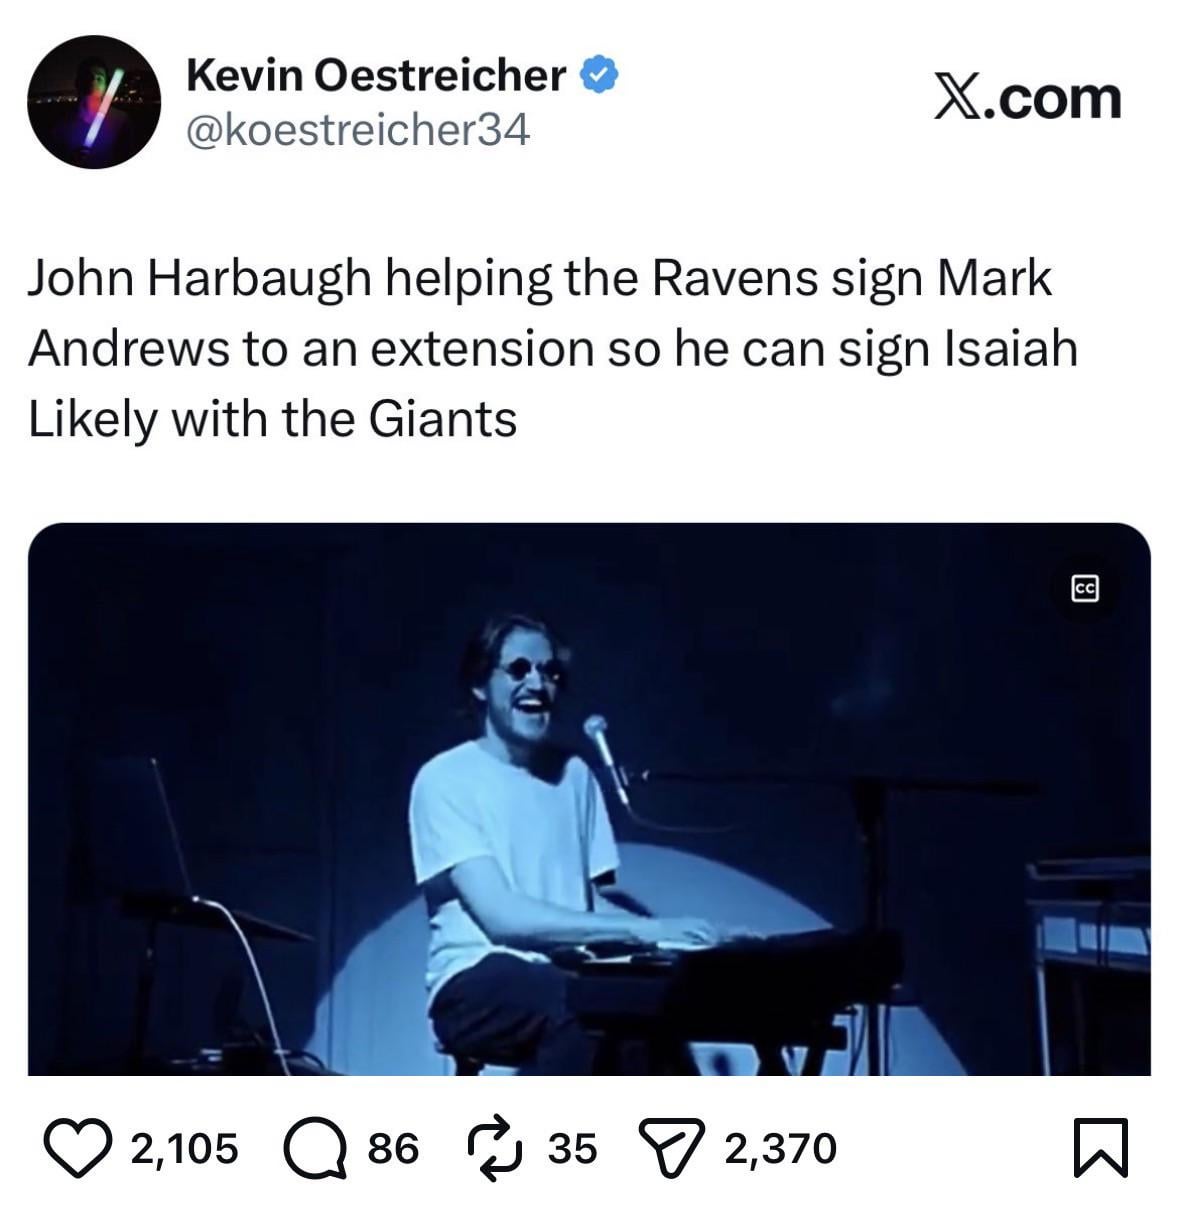View the 35 reposts count
Screen dimensions: 1179x1212
572,1148
